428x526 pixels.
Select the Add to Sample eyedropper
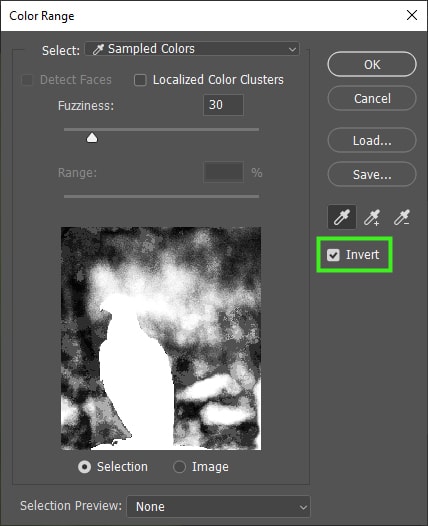(372, 217)
